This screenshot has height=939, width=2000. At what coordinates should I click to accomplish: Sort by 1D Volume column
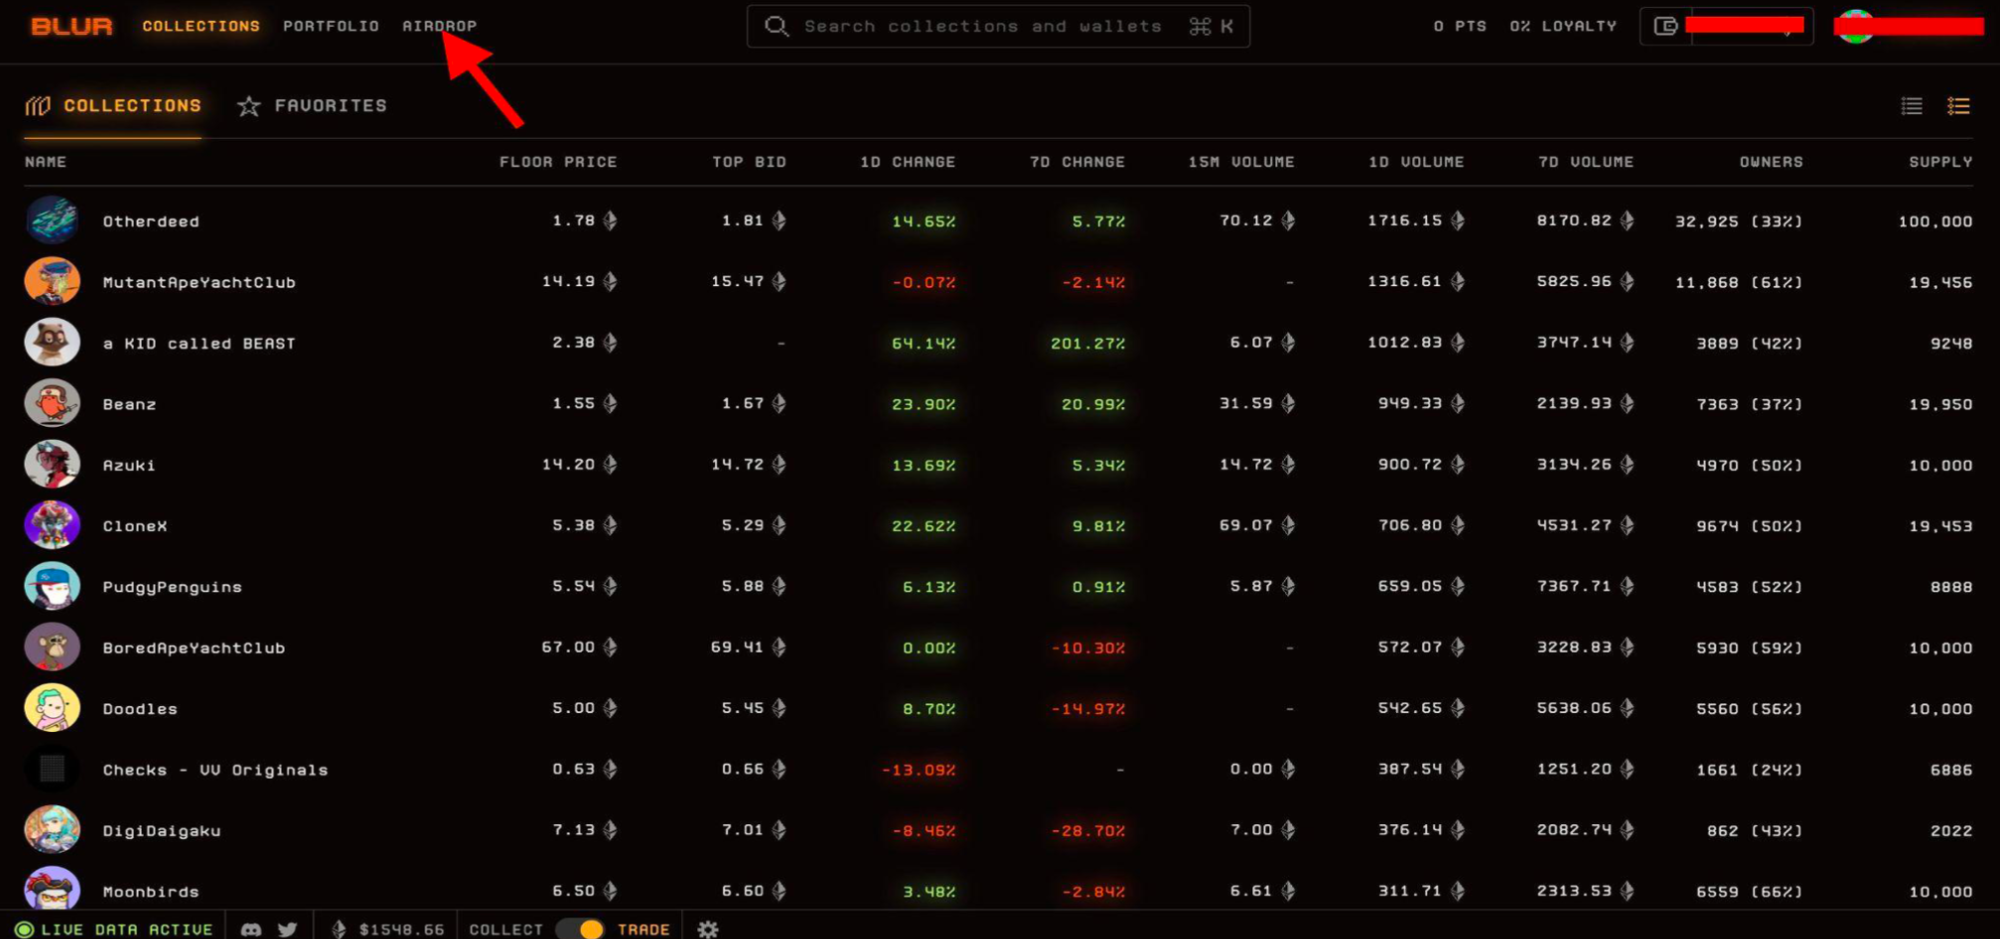point(1416,162)
